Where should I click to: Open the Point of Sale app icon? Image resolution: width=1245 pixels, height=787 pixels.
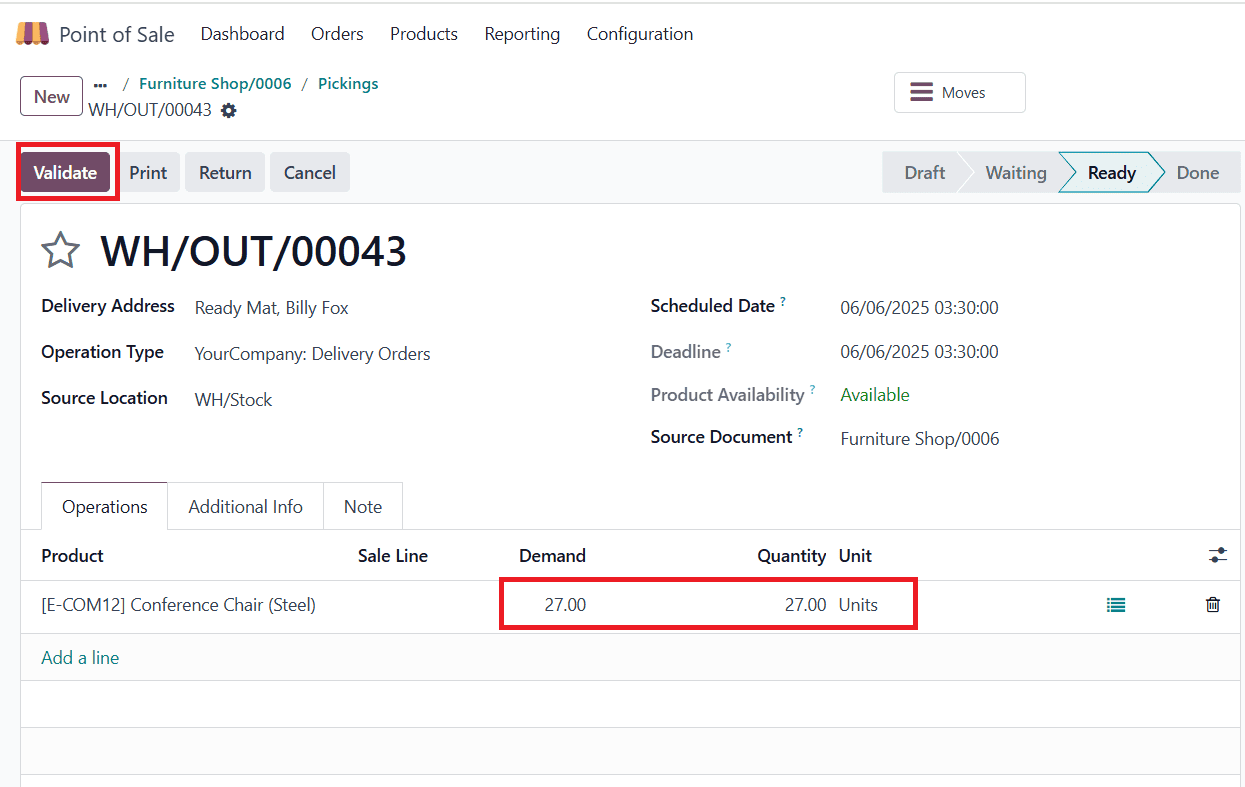[32, 34]
